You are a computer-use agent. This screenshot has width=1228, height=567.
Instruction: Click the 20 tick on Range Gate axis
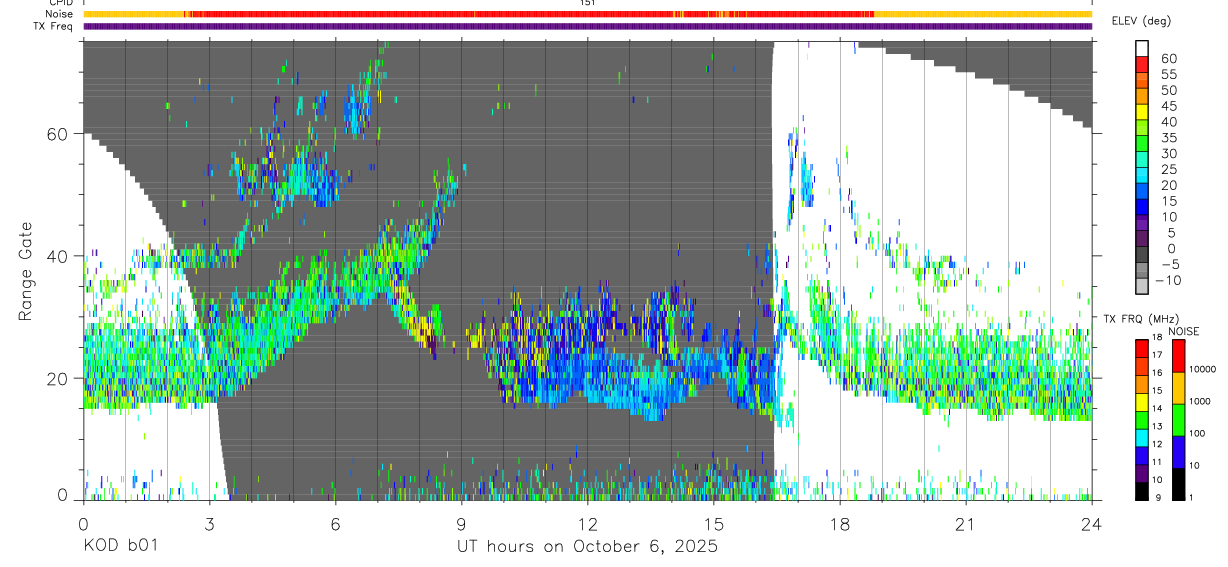coord(58,378)
